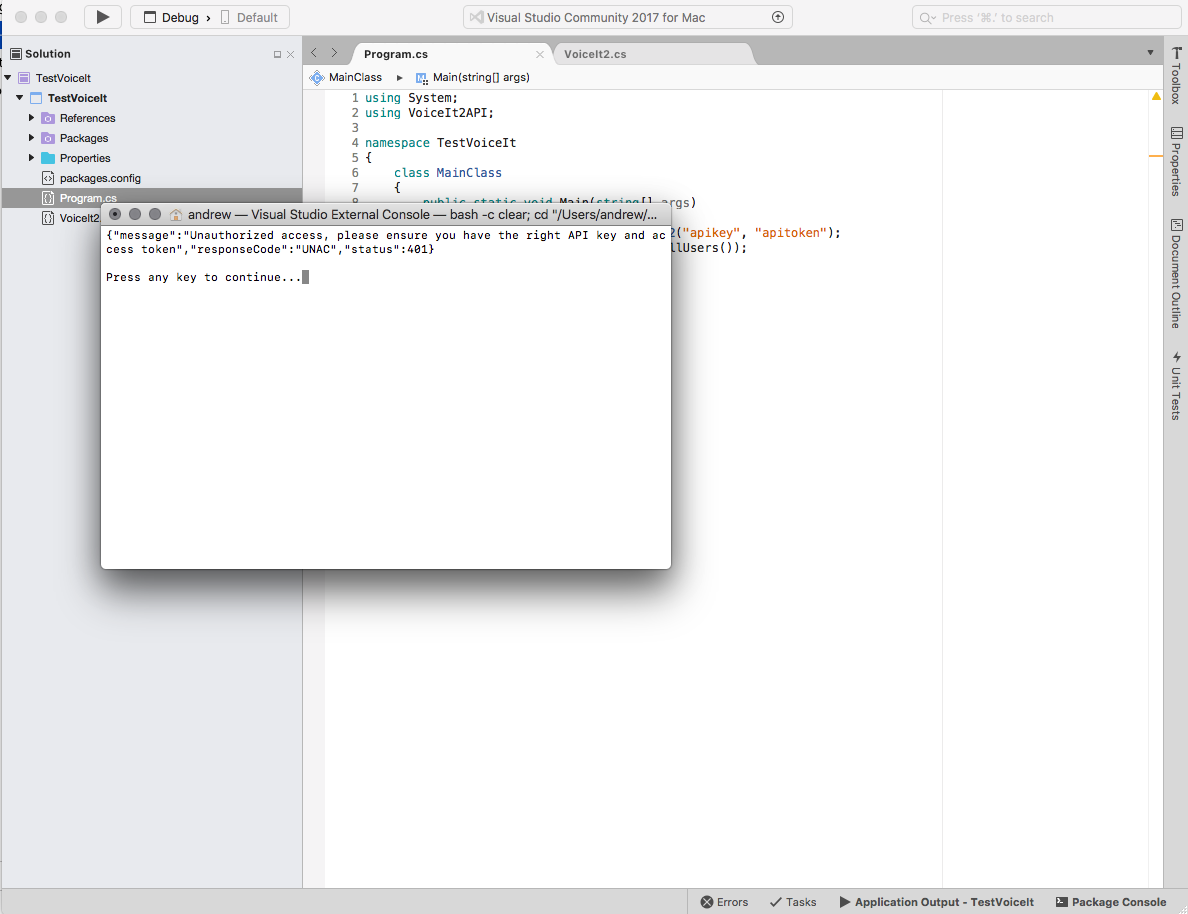Image resolution: width=1188 pixels, height=914 pixels.
Task: Collapse the TestVoiceIt solution node
Action: (x=8, y=77)
